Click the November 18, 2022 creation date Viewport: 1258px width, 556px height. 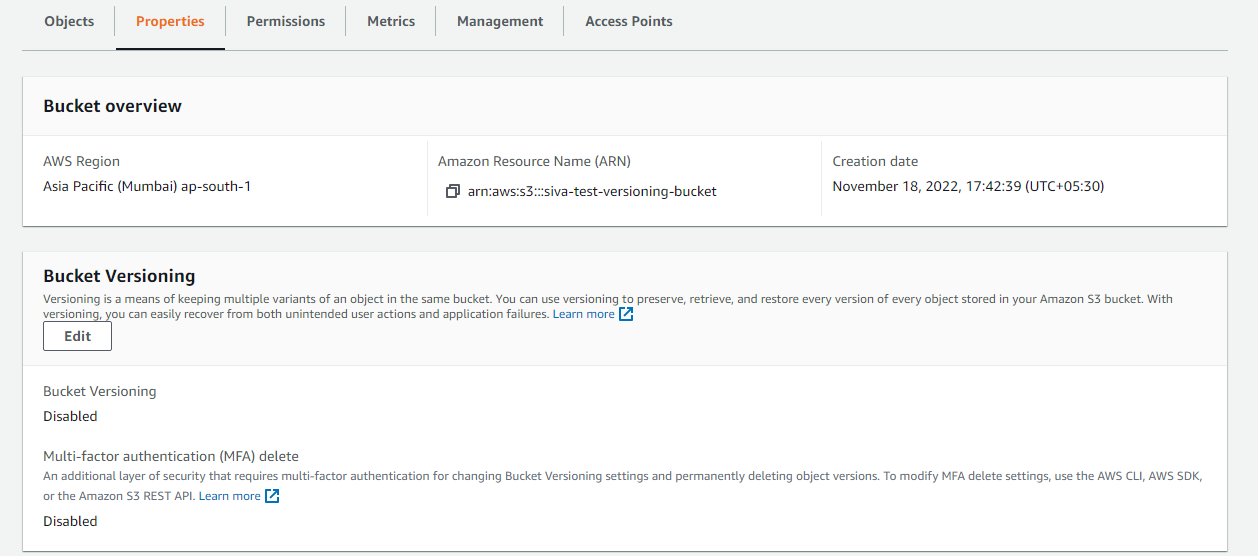click(x=968, y=186)
